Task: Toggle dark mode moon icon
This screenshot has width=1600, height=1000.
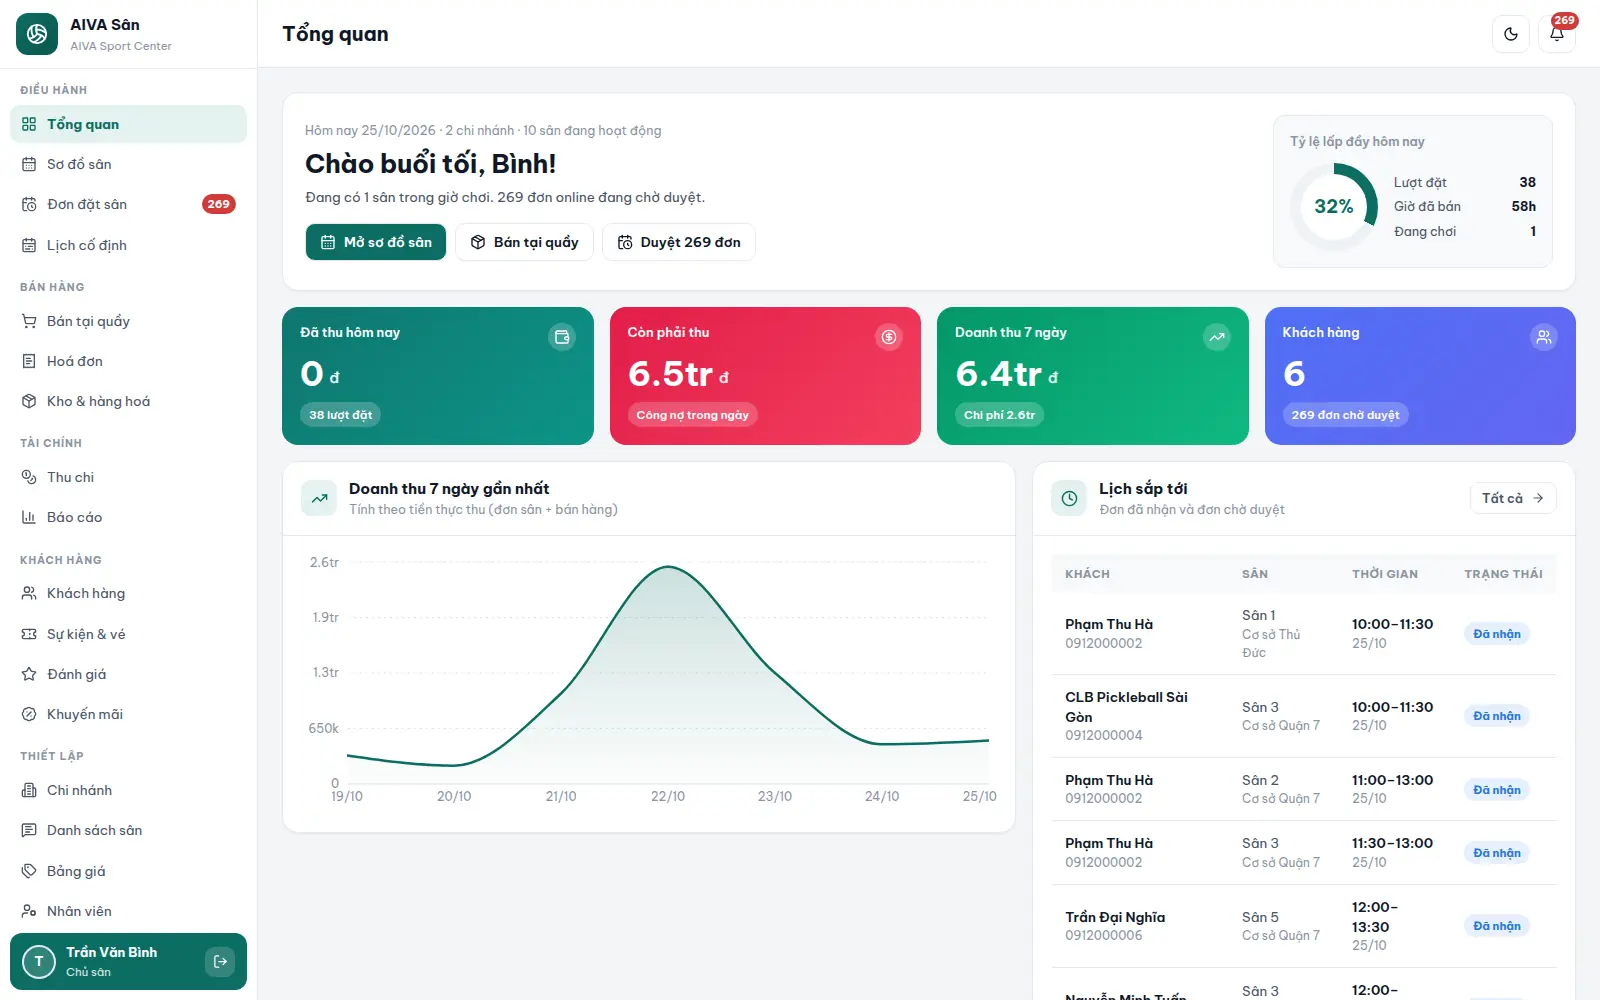Action: pyautogui.click(x=1511, y=34)
